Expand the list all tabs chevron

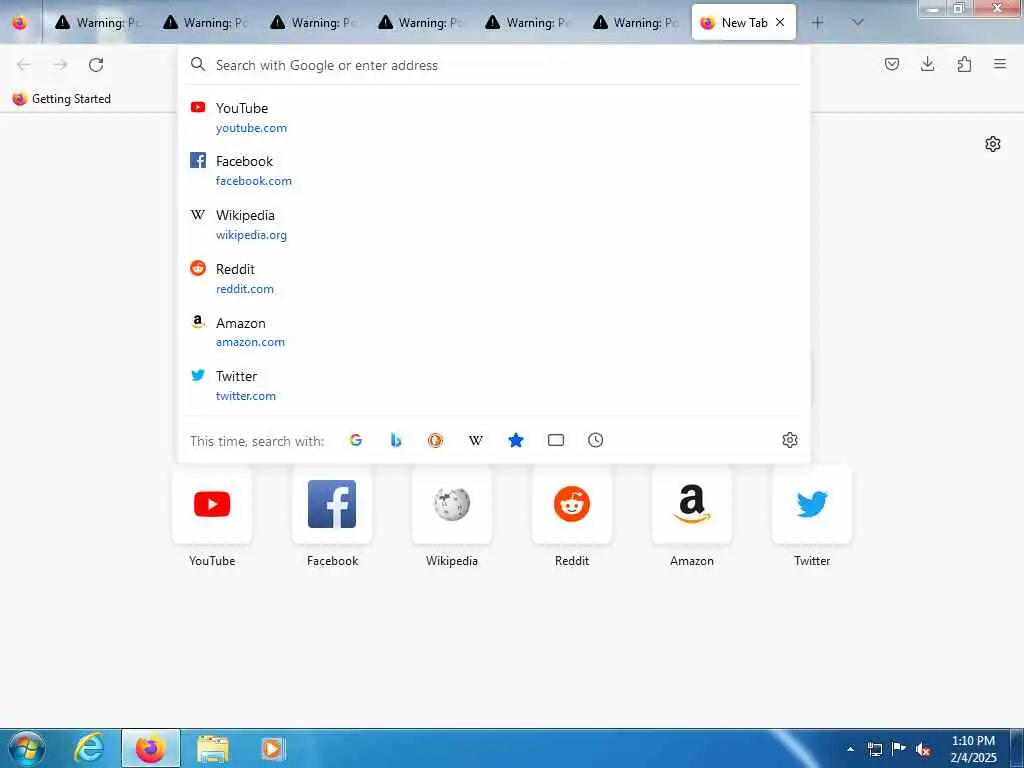pos(857,23)
